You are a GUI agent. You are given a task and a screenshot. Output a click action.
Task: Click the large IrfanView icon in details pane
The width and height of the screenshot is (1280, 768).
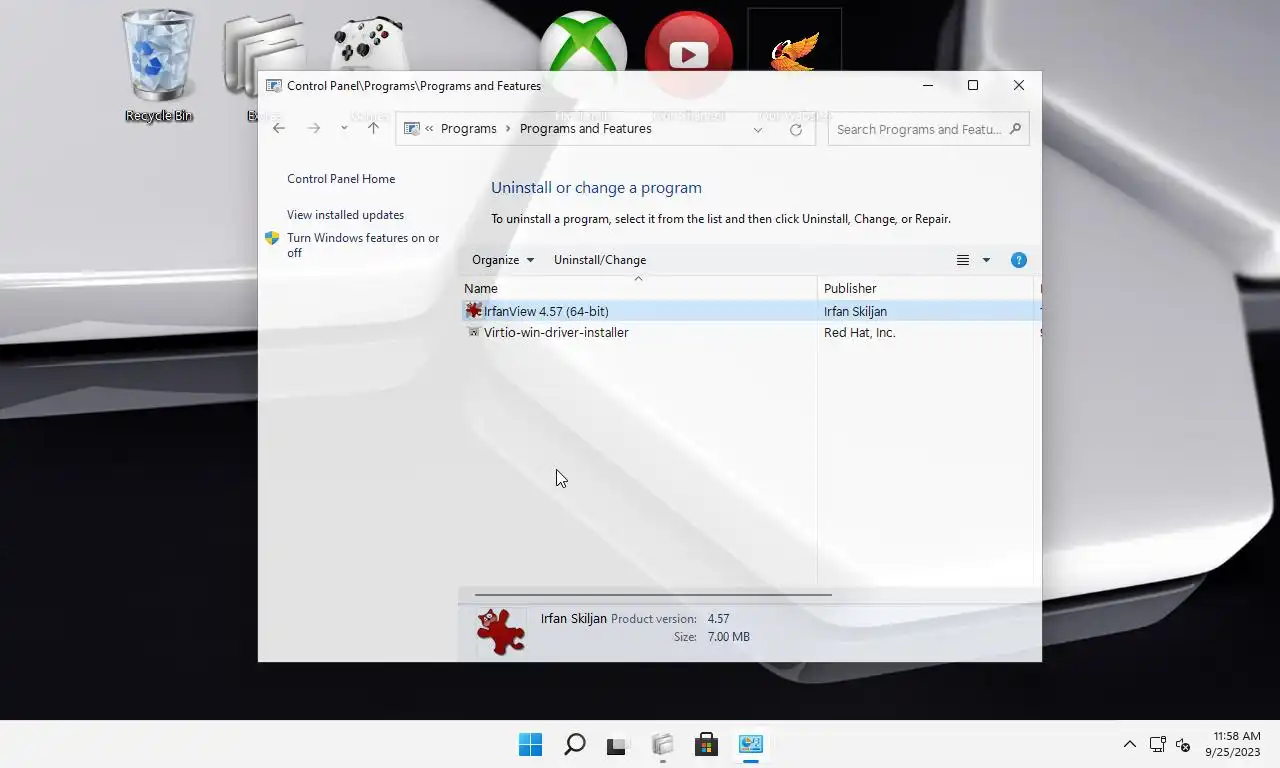pyautogui.click(x=501, y=631)
